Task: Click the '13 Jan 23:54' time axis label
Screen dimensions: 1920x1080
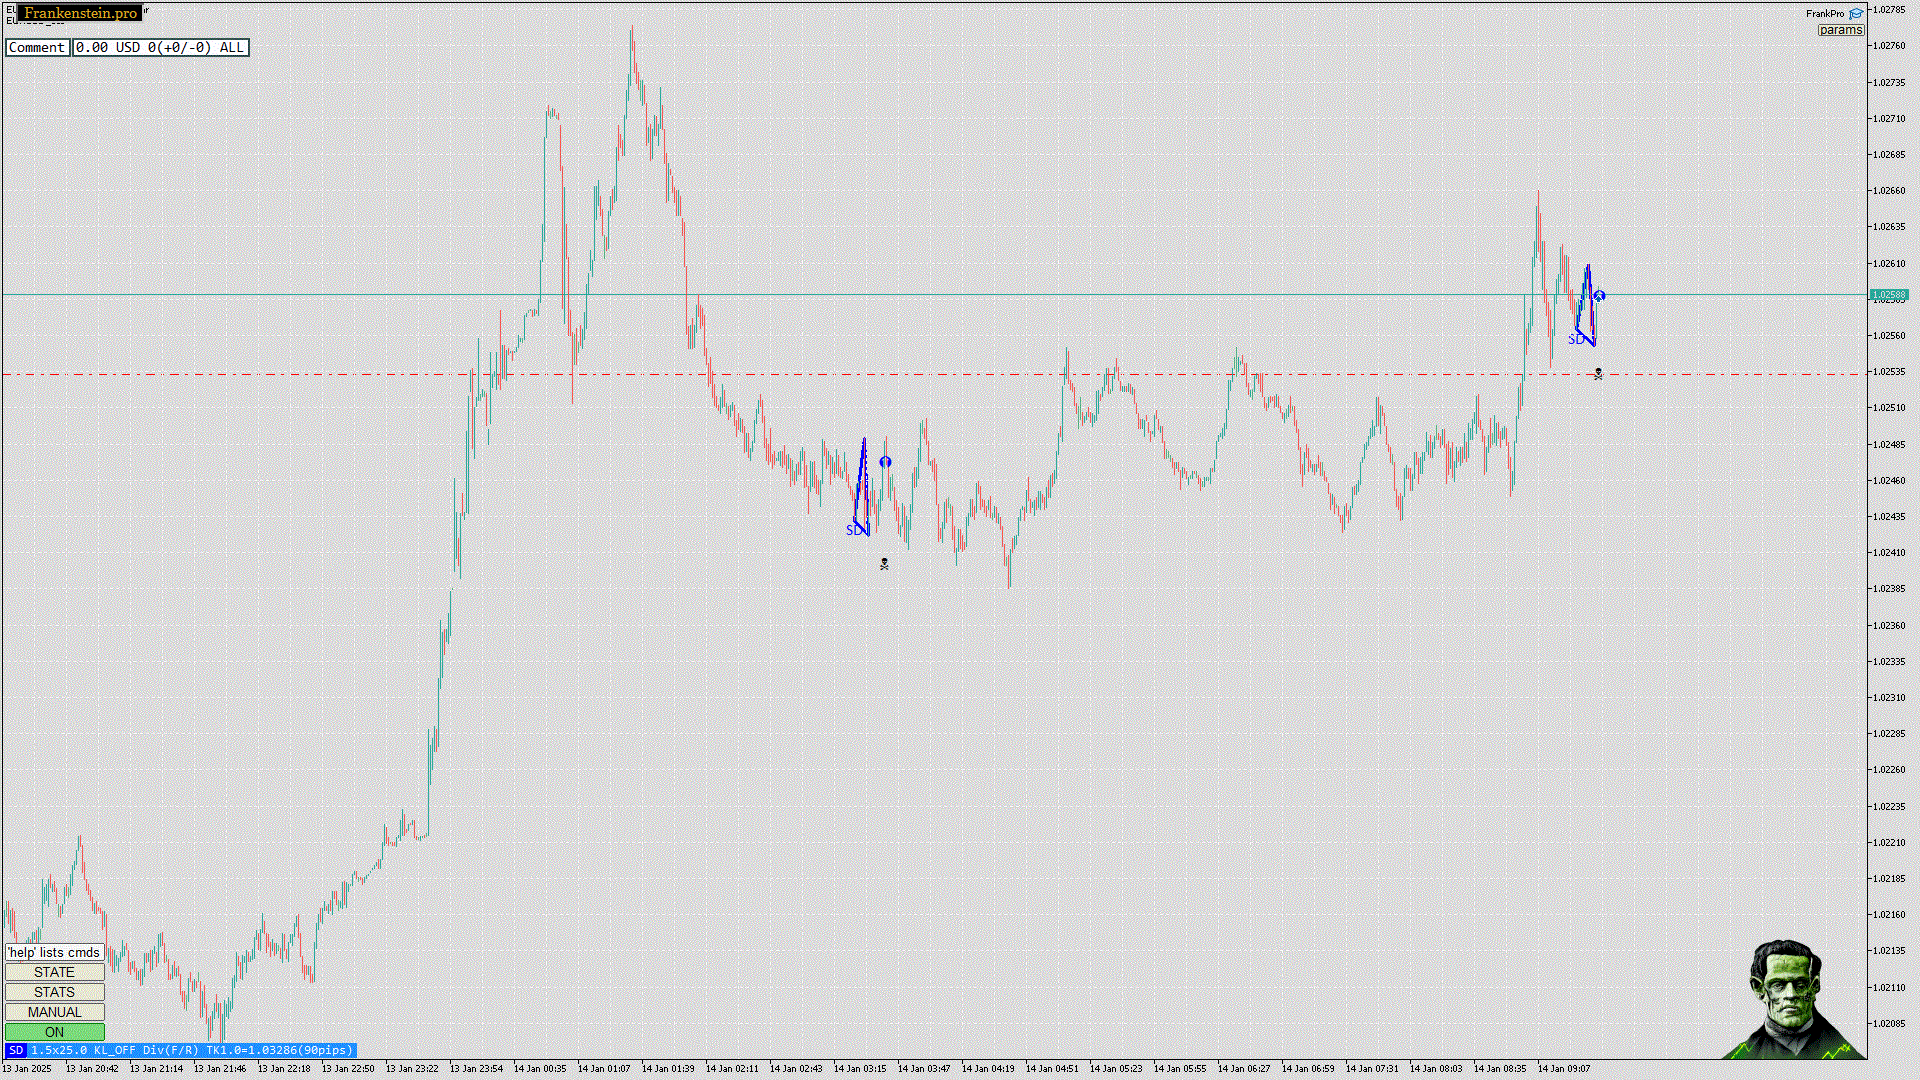Action: (x=476, y=1069)
